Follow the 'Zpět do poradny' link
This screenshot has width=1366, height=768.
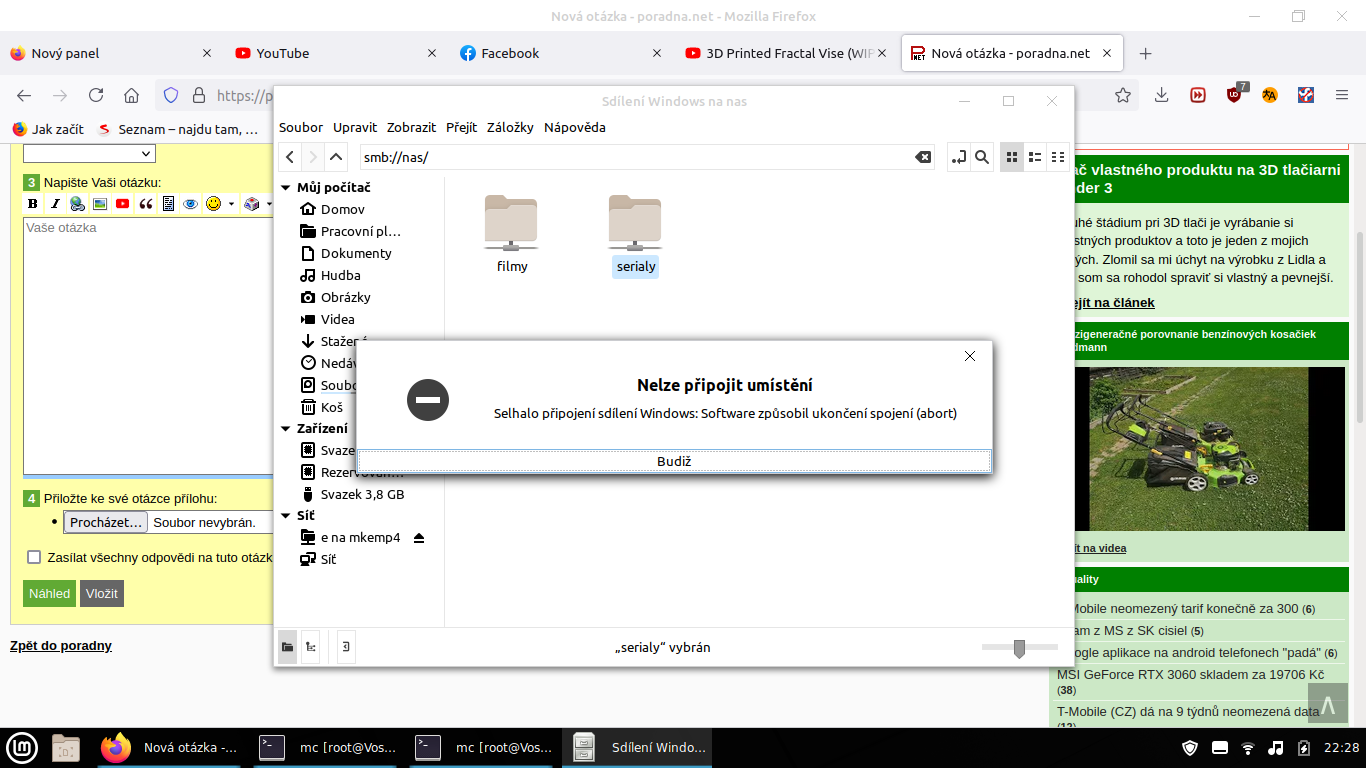[61, 646]
